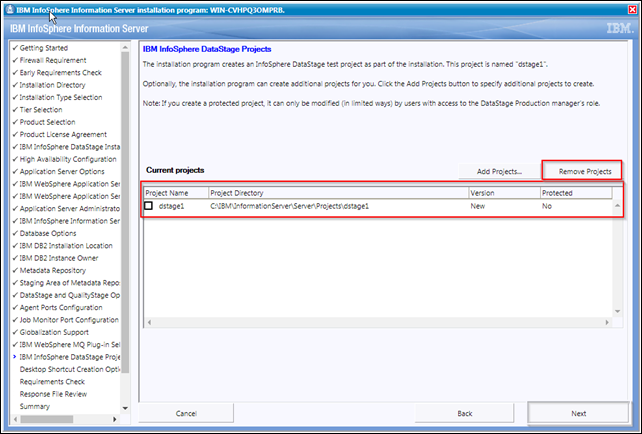Open Summary step
The width and height of the screenshot is (642, 434).
(34, 406)
